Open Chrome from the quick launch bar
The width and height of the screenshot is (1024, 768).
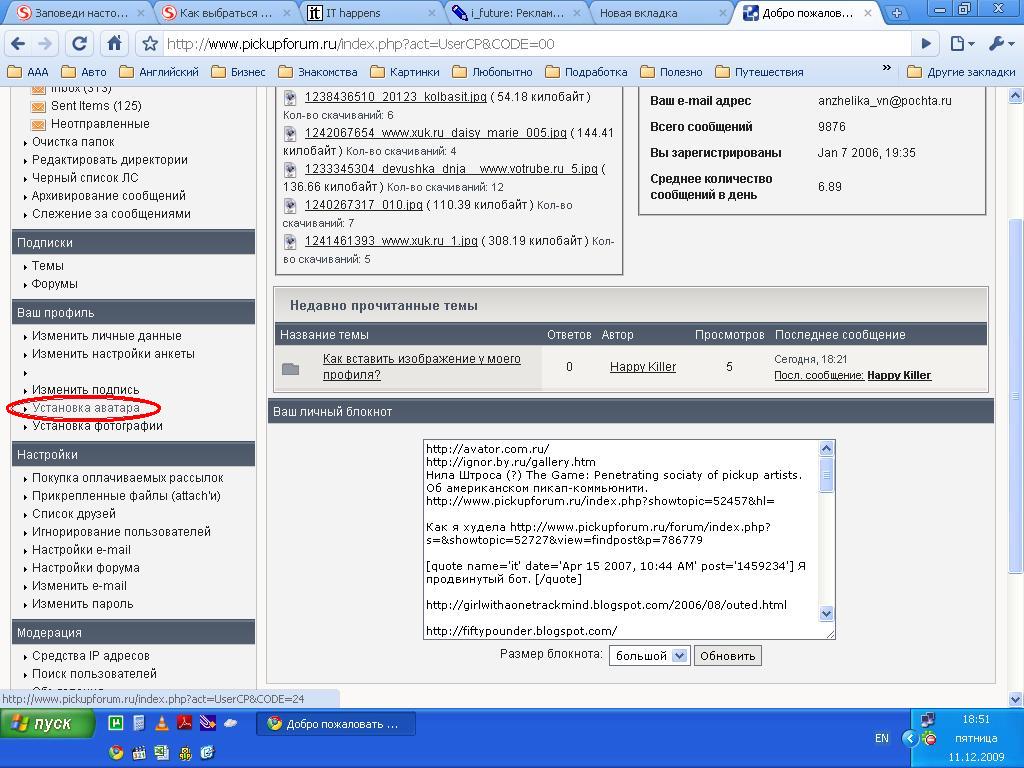click(x=116, y=752)
